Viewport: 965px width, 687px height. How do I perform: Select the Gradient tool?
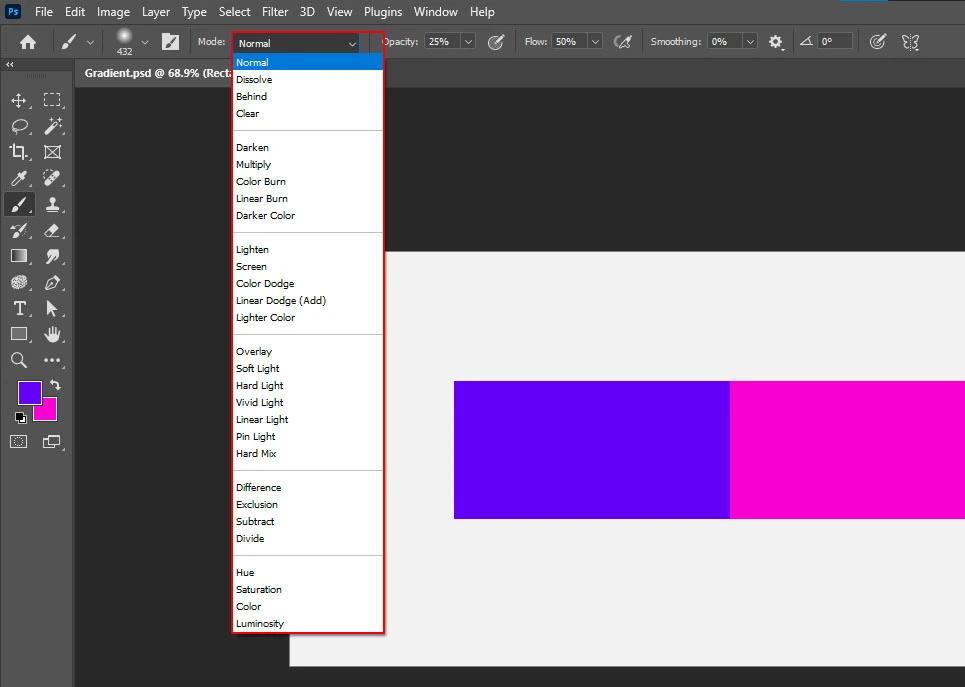coord(18,256)
